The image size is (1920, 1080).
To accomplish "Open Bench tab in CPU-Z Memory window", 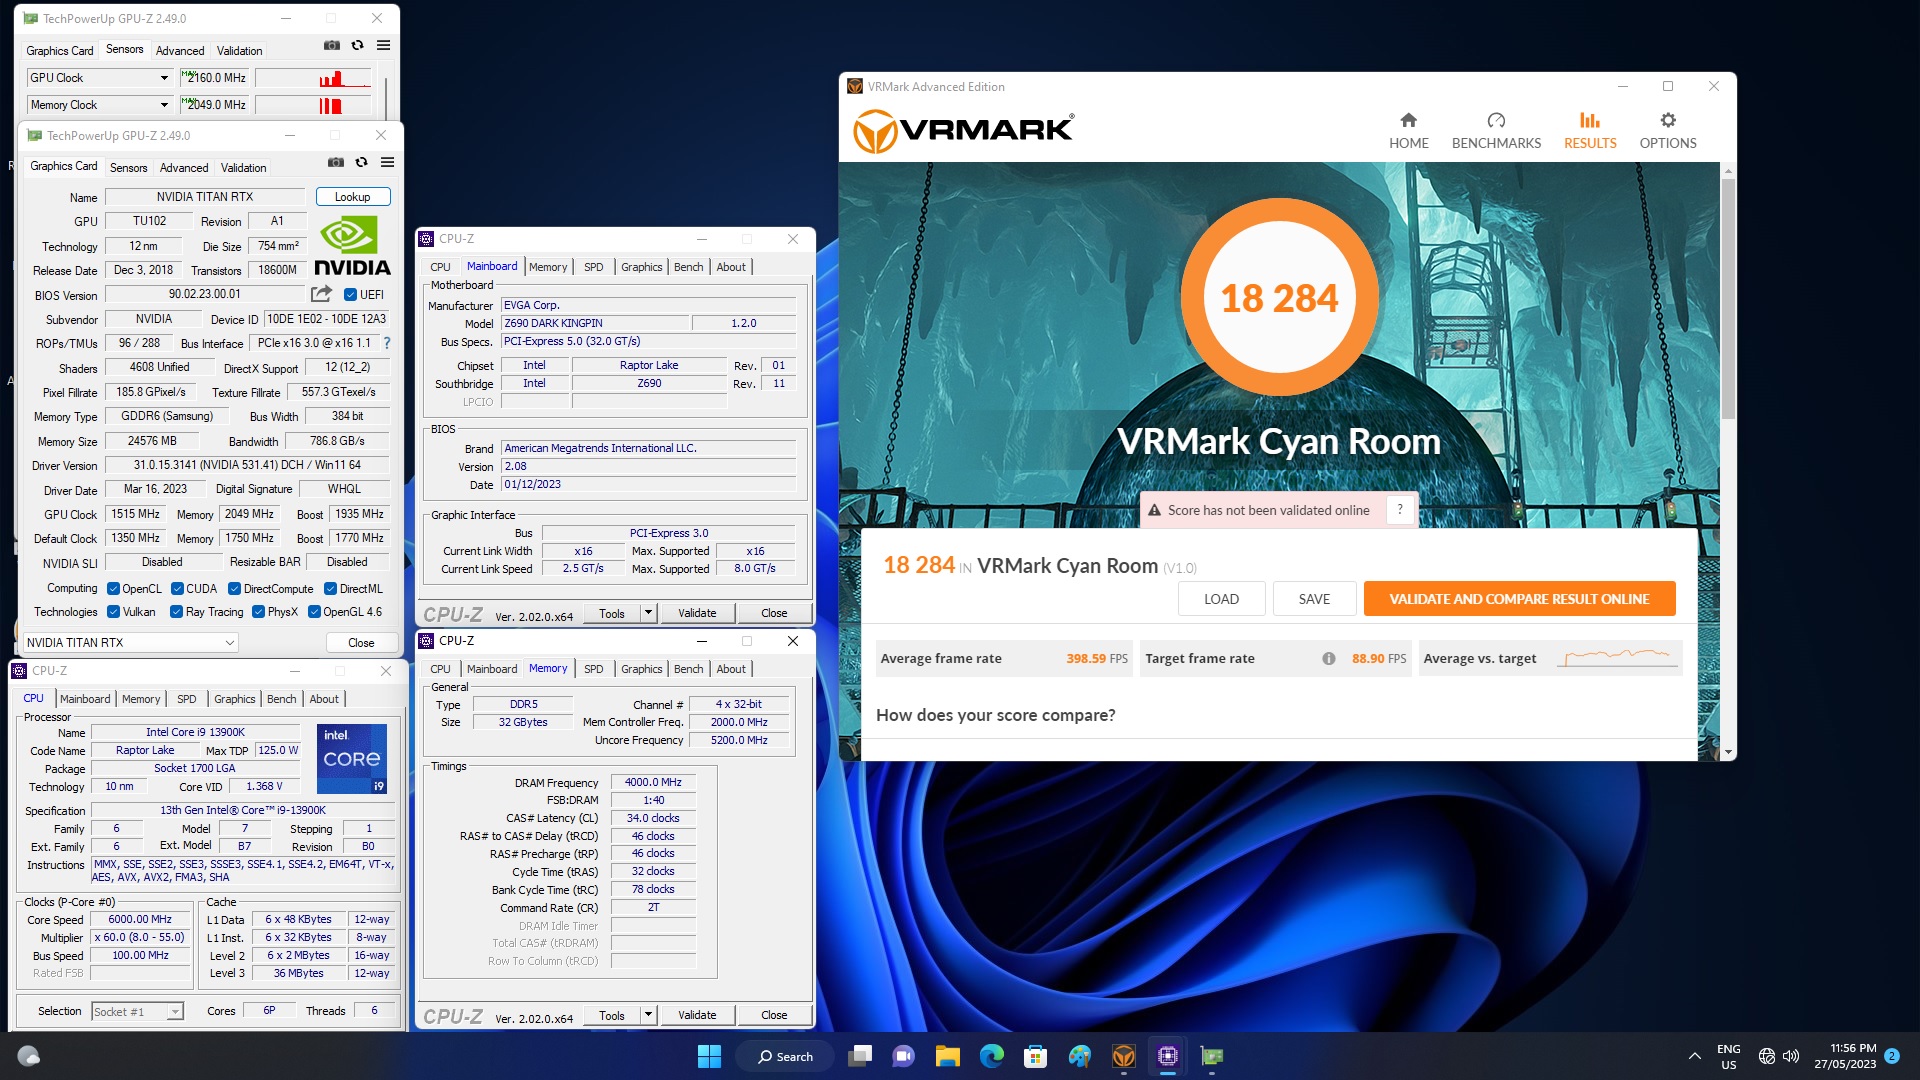I will [x=688, y=669].
